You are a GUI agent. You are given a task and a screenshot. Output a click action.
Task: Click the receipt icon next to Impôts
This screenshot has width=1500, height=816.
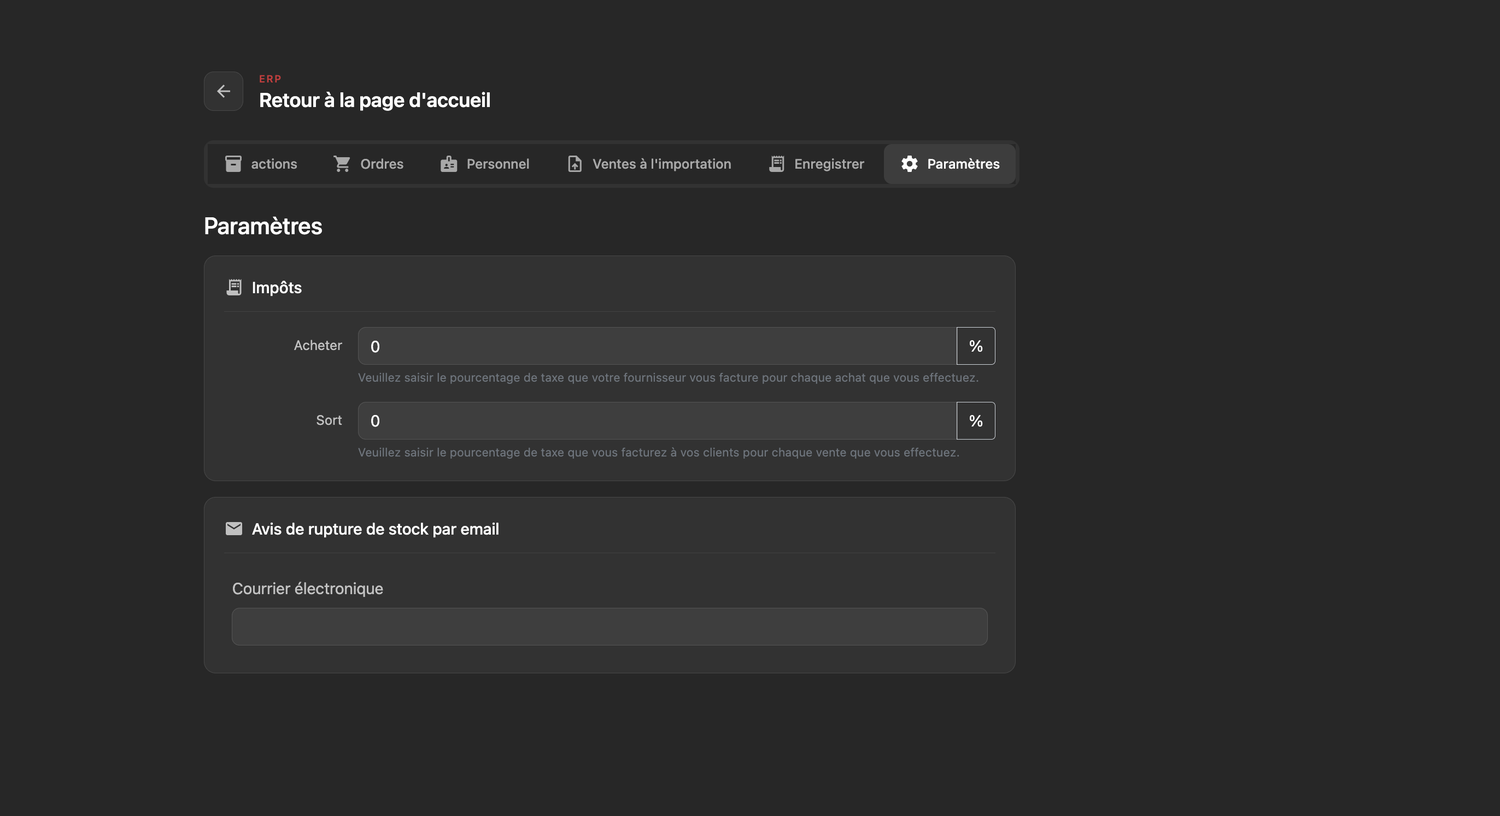click(x=234, y=288)
